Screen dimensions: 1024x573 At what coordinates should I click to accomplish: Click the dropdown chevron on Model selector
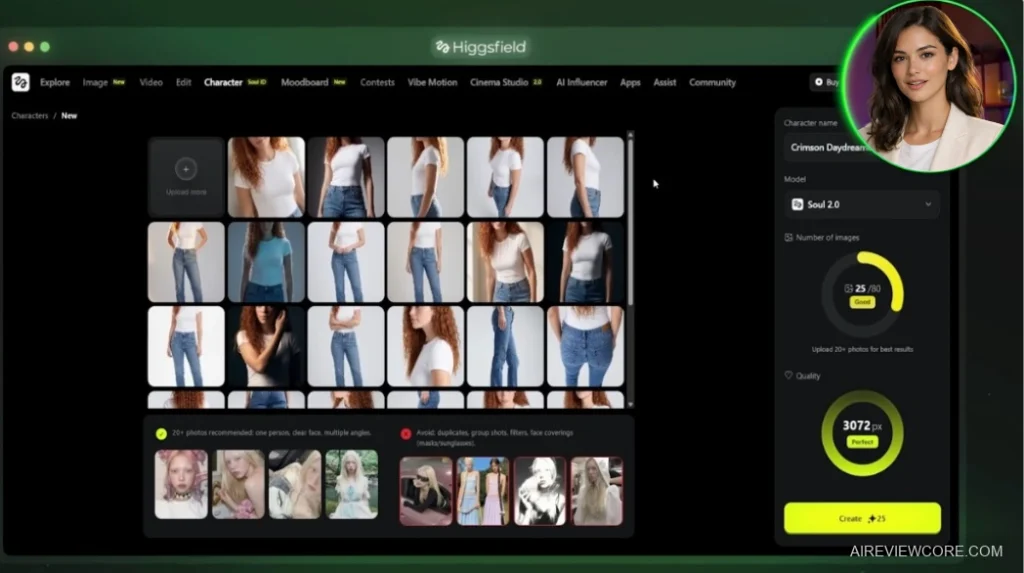(928, 205)
